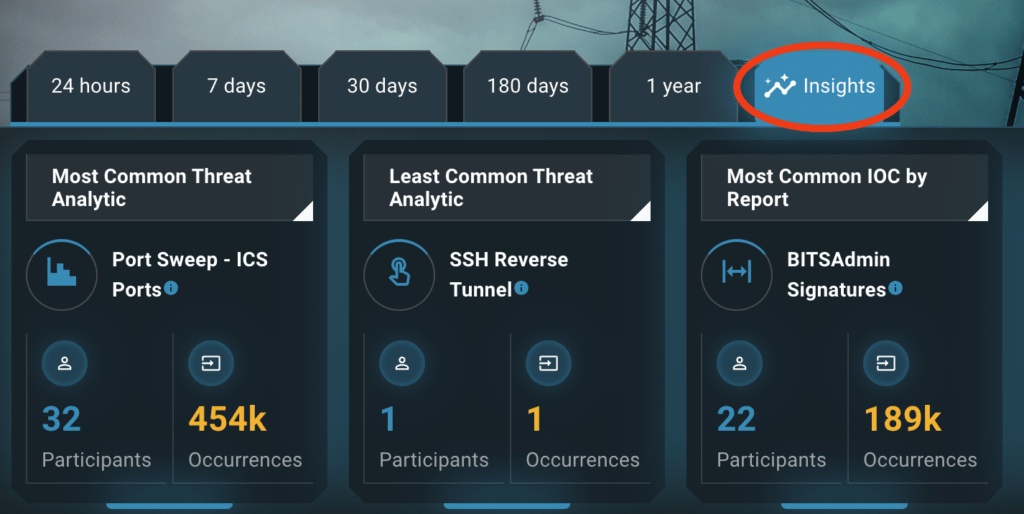Open the Port Sweep - ICS Ports analytic

point(189,274)
